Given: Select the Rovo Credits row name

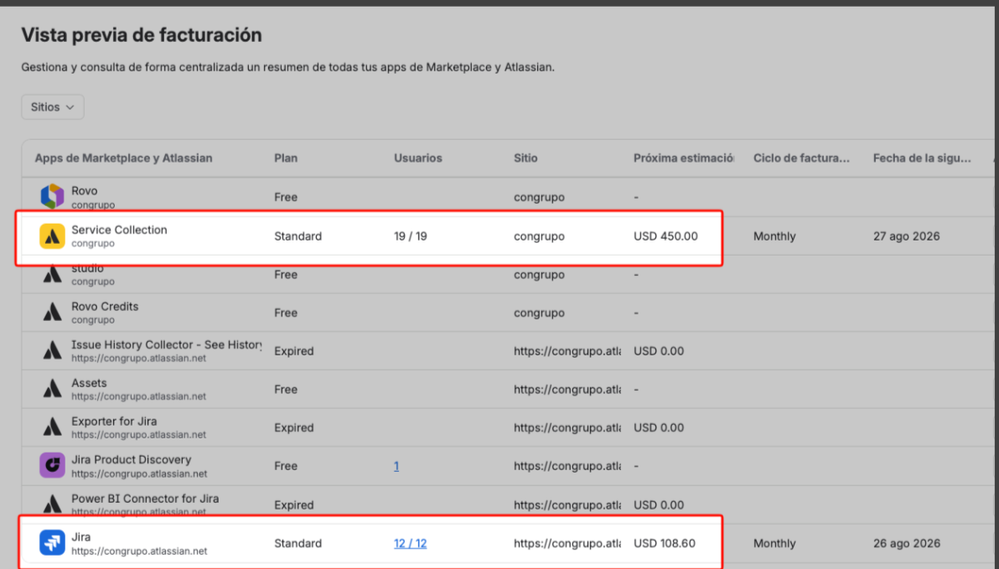Looking at the screenshot, I should pos(105,306).
